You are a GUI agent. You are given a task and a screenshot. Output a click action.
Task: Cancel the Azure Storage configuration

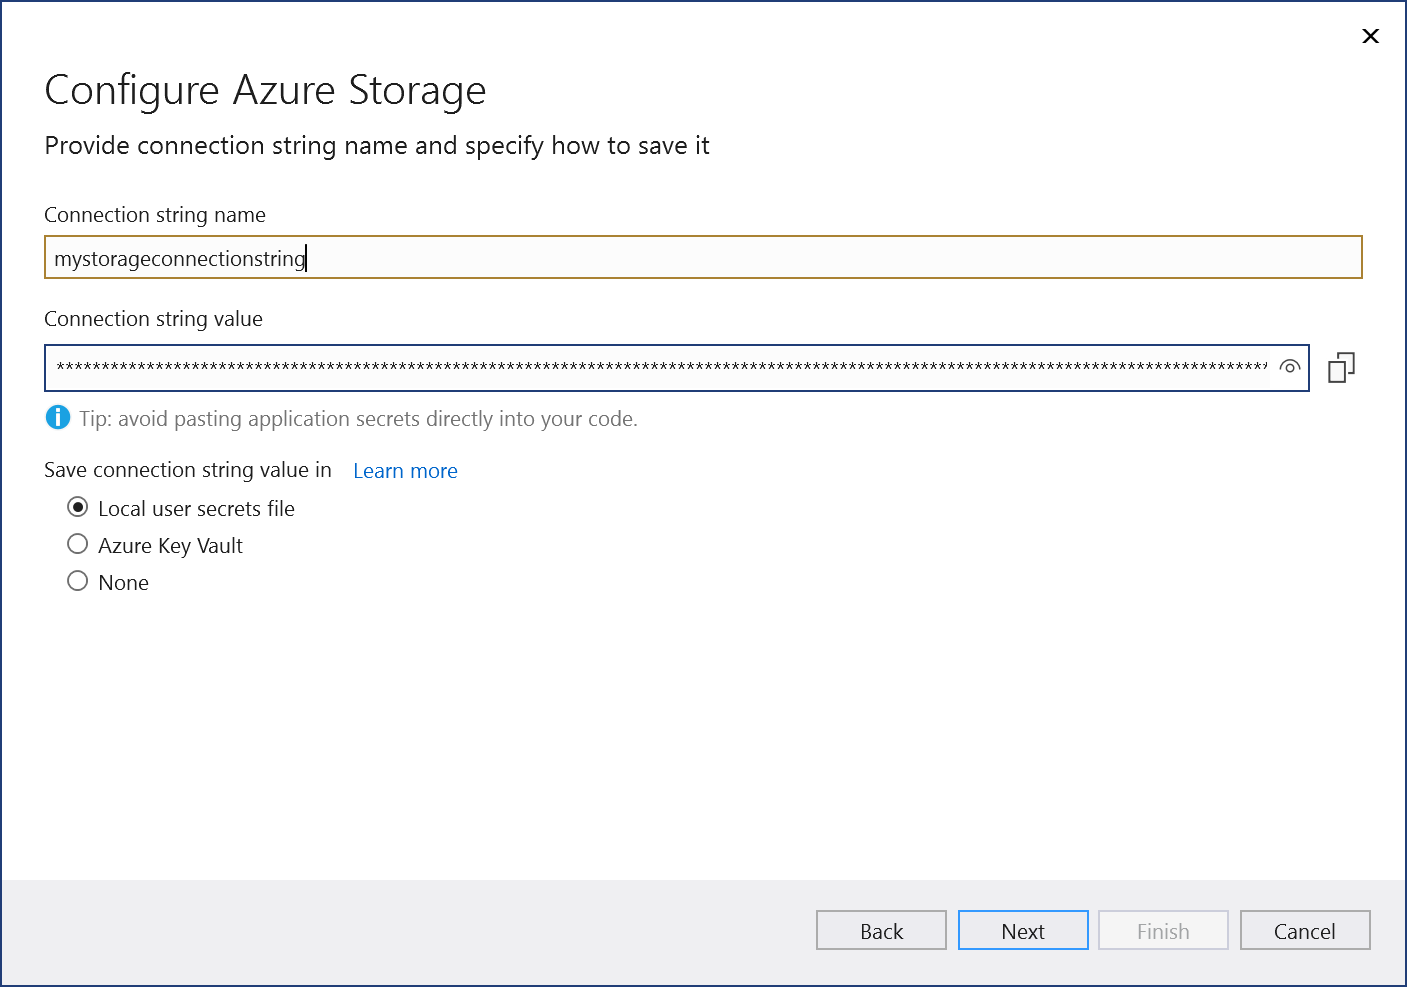[x=1304, y=930]
